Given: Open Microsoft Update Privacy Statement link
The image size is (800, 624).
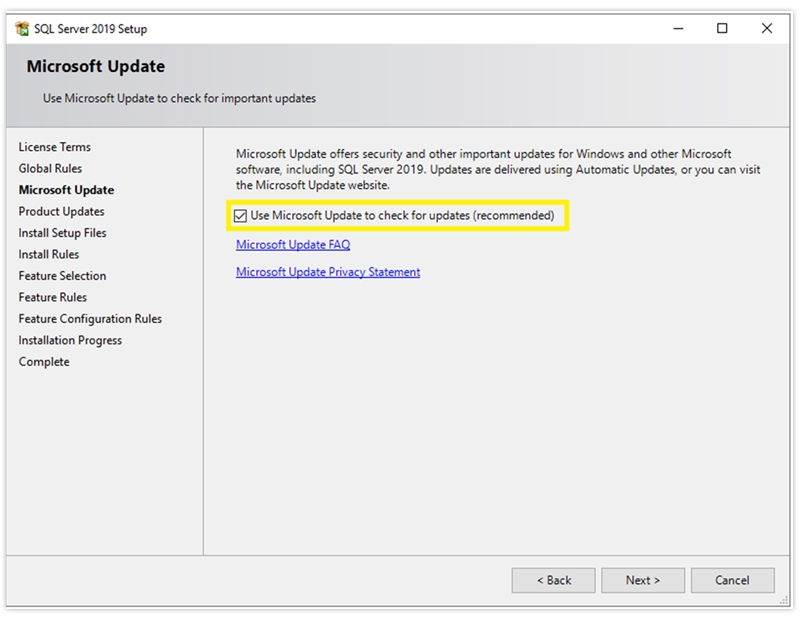Looking at the screenshot, I should point(328,272).
